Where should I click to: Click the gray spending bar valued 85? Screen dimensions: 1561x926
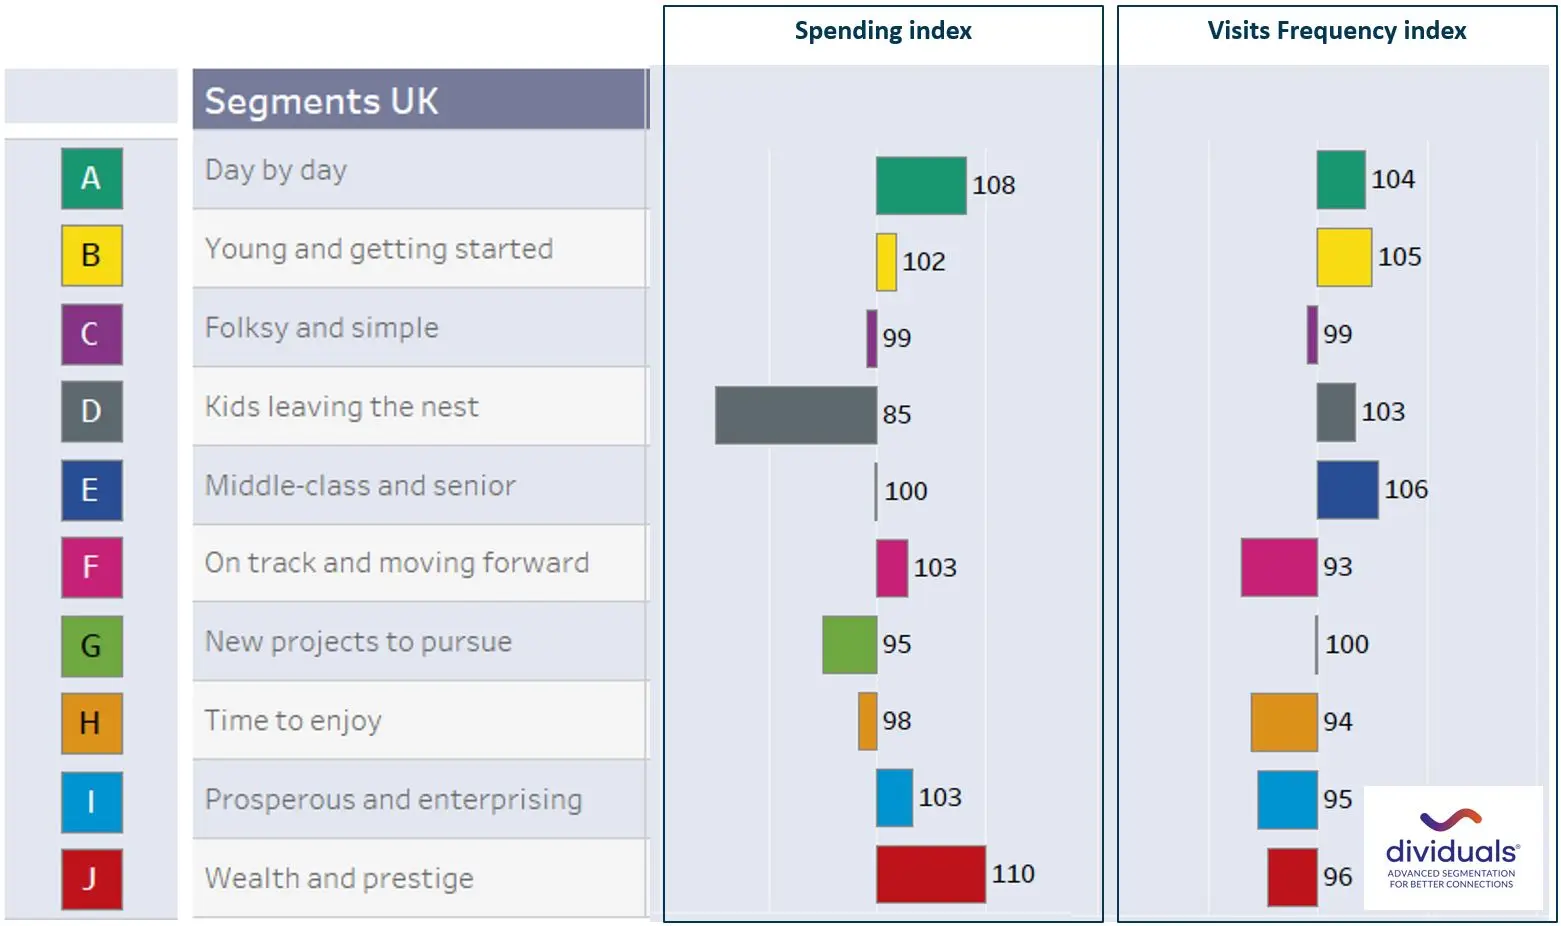pyautogui.click(x=796, y=415)
